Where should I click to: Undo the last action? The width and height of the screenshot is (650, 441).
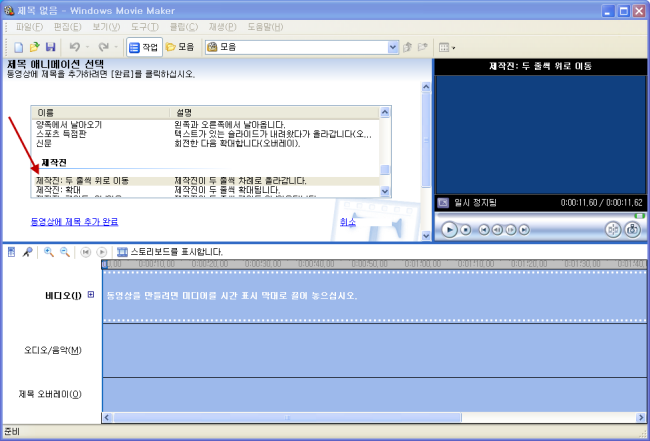(75, 47)
